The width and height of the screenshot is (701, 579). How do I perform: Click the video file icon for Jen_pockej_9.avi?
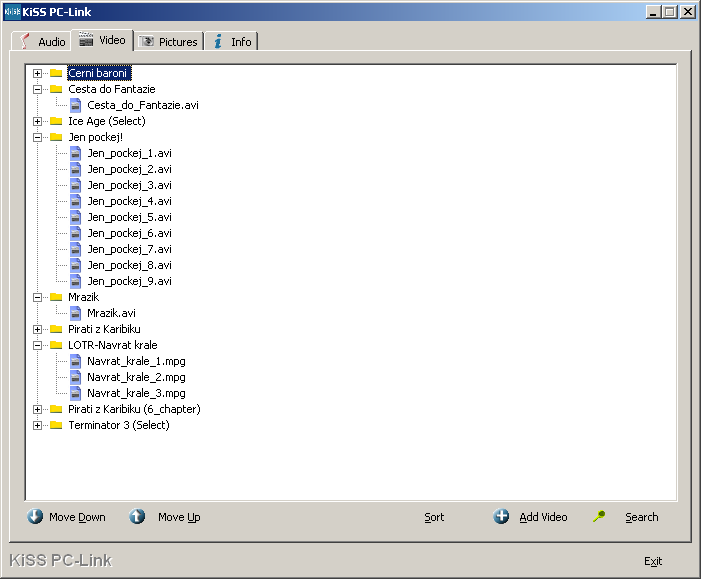pos(76,281)
